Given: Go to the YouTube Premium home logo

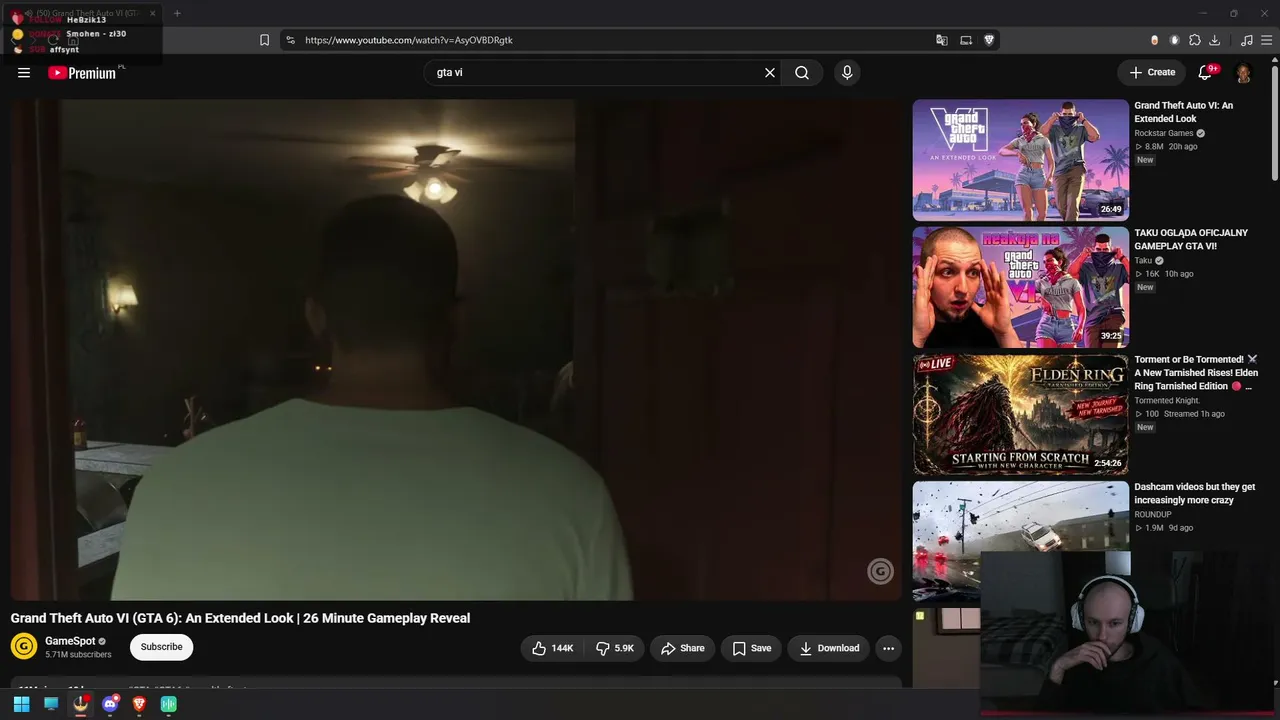Looking at the screenshot, I should 82,73.
